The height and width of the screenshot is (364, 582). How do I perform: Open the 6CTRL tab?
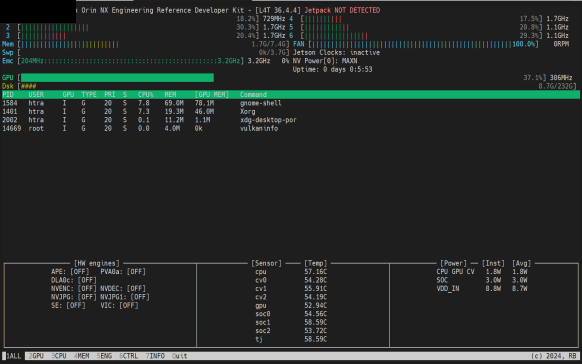pos(128,356)
